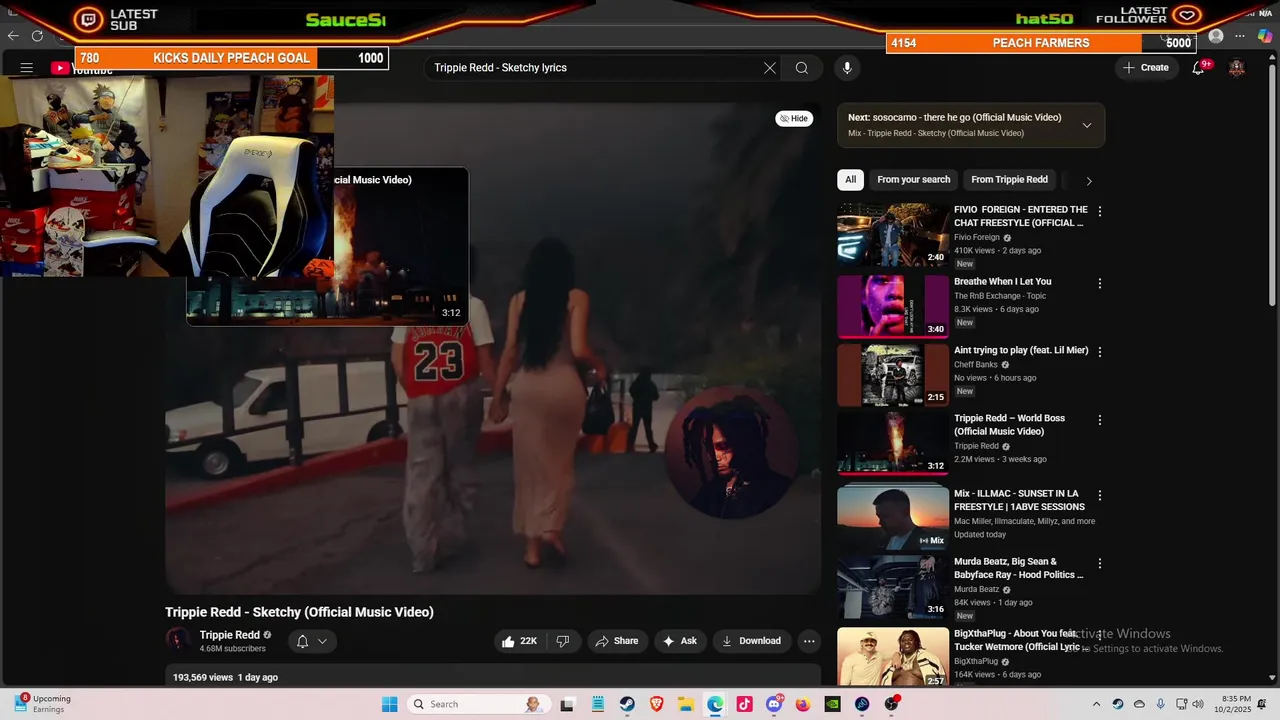Click the browser back arrow
The width and height of the screenshot is (1280, 720).
tap(13, 36)
